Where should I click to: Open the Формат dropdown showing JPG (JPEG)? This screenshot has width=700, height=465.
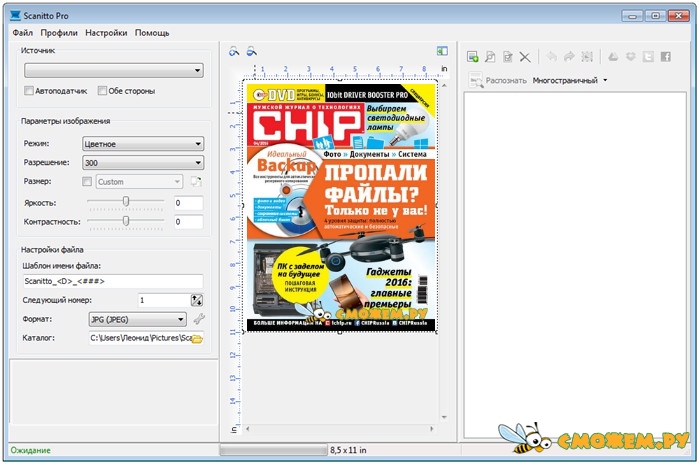pos(138,319)
